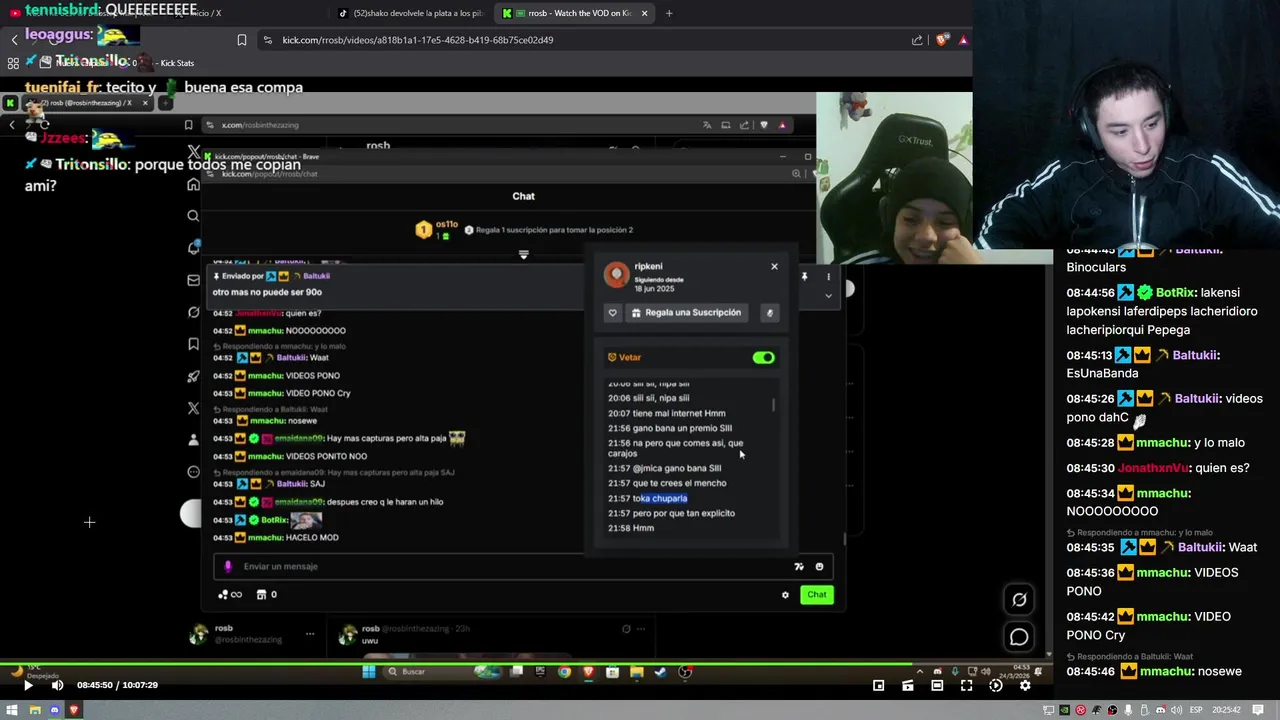Mute ripkeni with the microphone icon
The height and width of the screenshot is (720, 1280).
769,313
